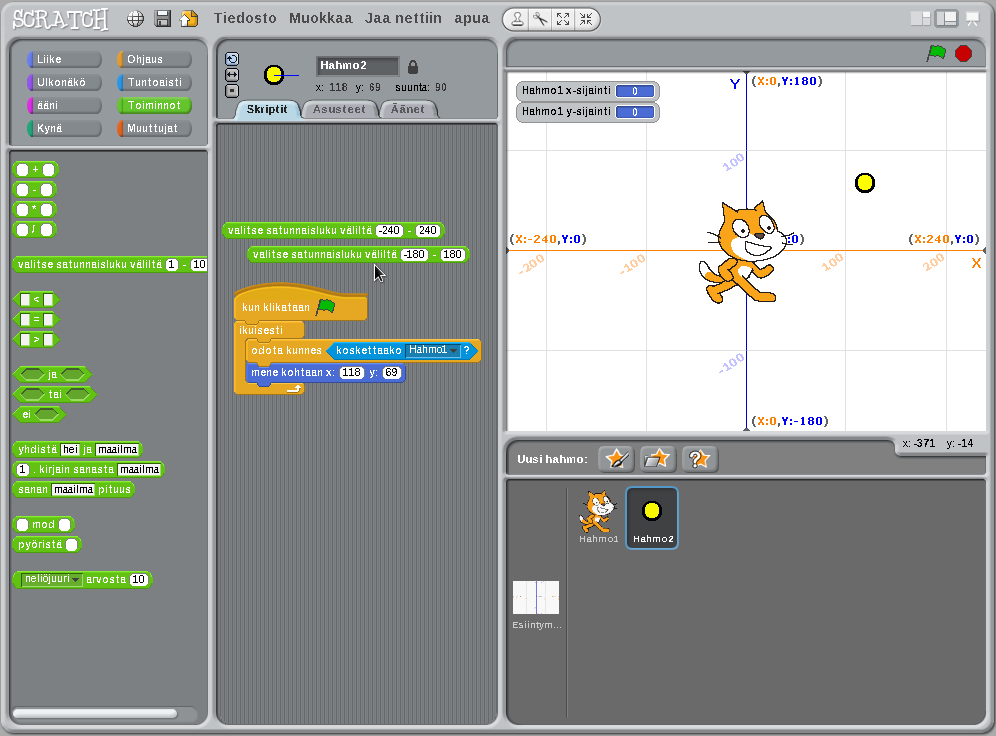
Task: Select the scissors delete tool
Action: point(541,20)
